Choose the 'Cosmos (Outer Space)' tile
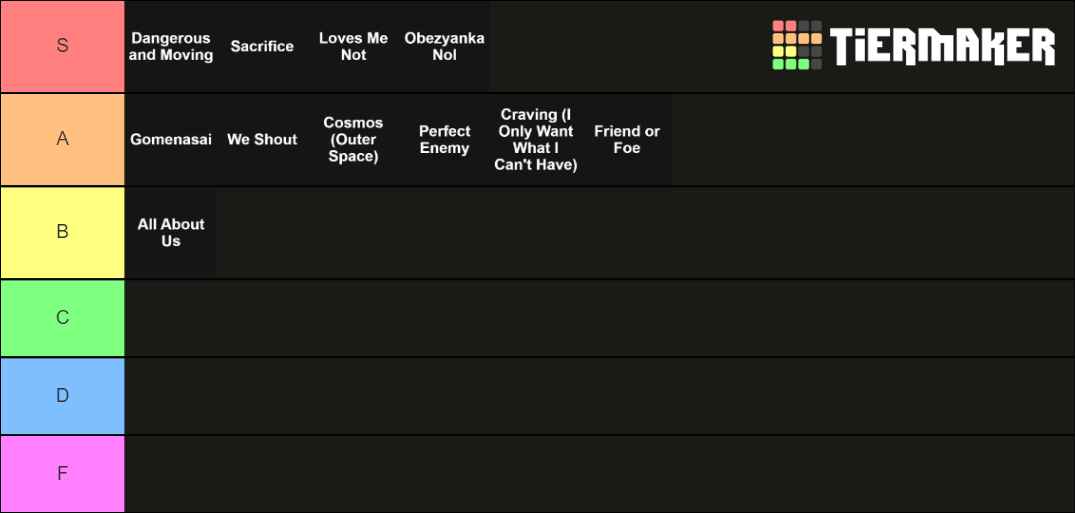 pyautogui.click(x=353, y=140)
